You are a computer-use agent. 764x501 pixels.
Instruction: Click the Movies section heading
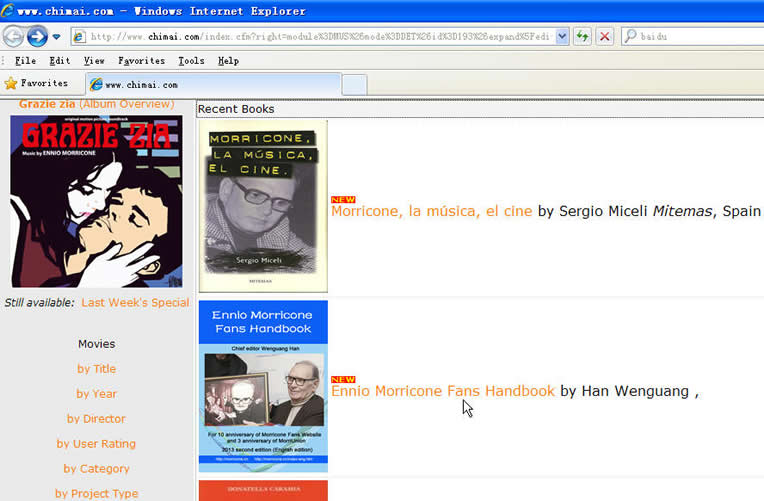[x=96, y=344]
